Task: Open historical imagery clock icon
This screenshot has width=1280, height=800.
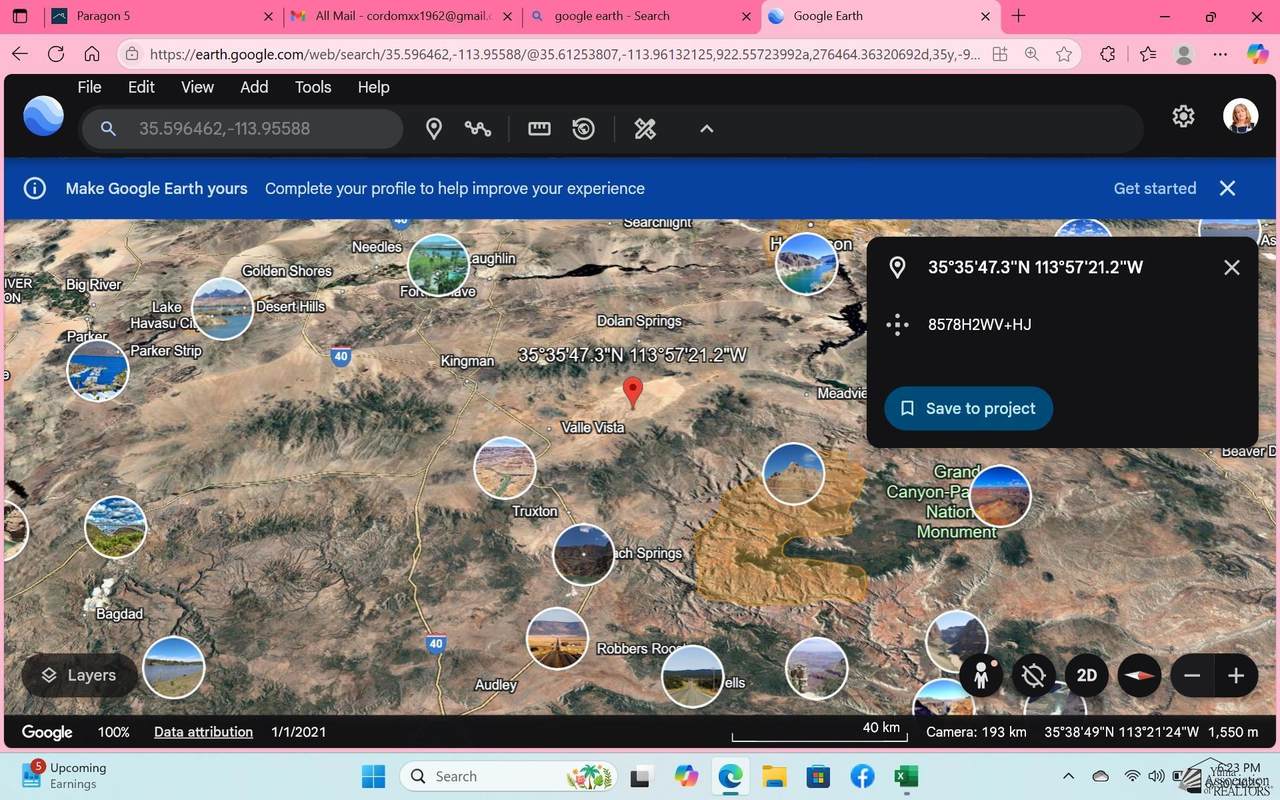Action: 584,129
